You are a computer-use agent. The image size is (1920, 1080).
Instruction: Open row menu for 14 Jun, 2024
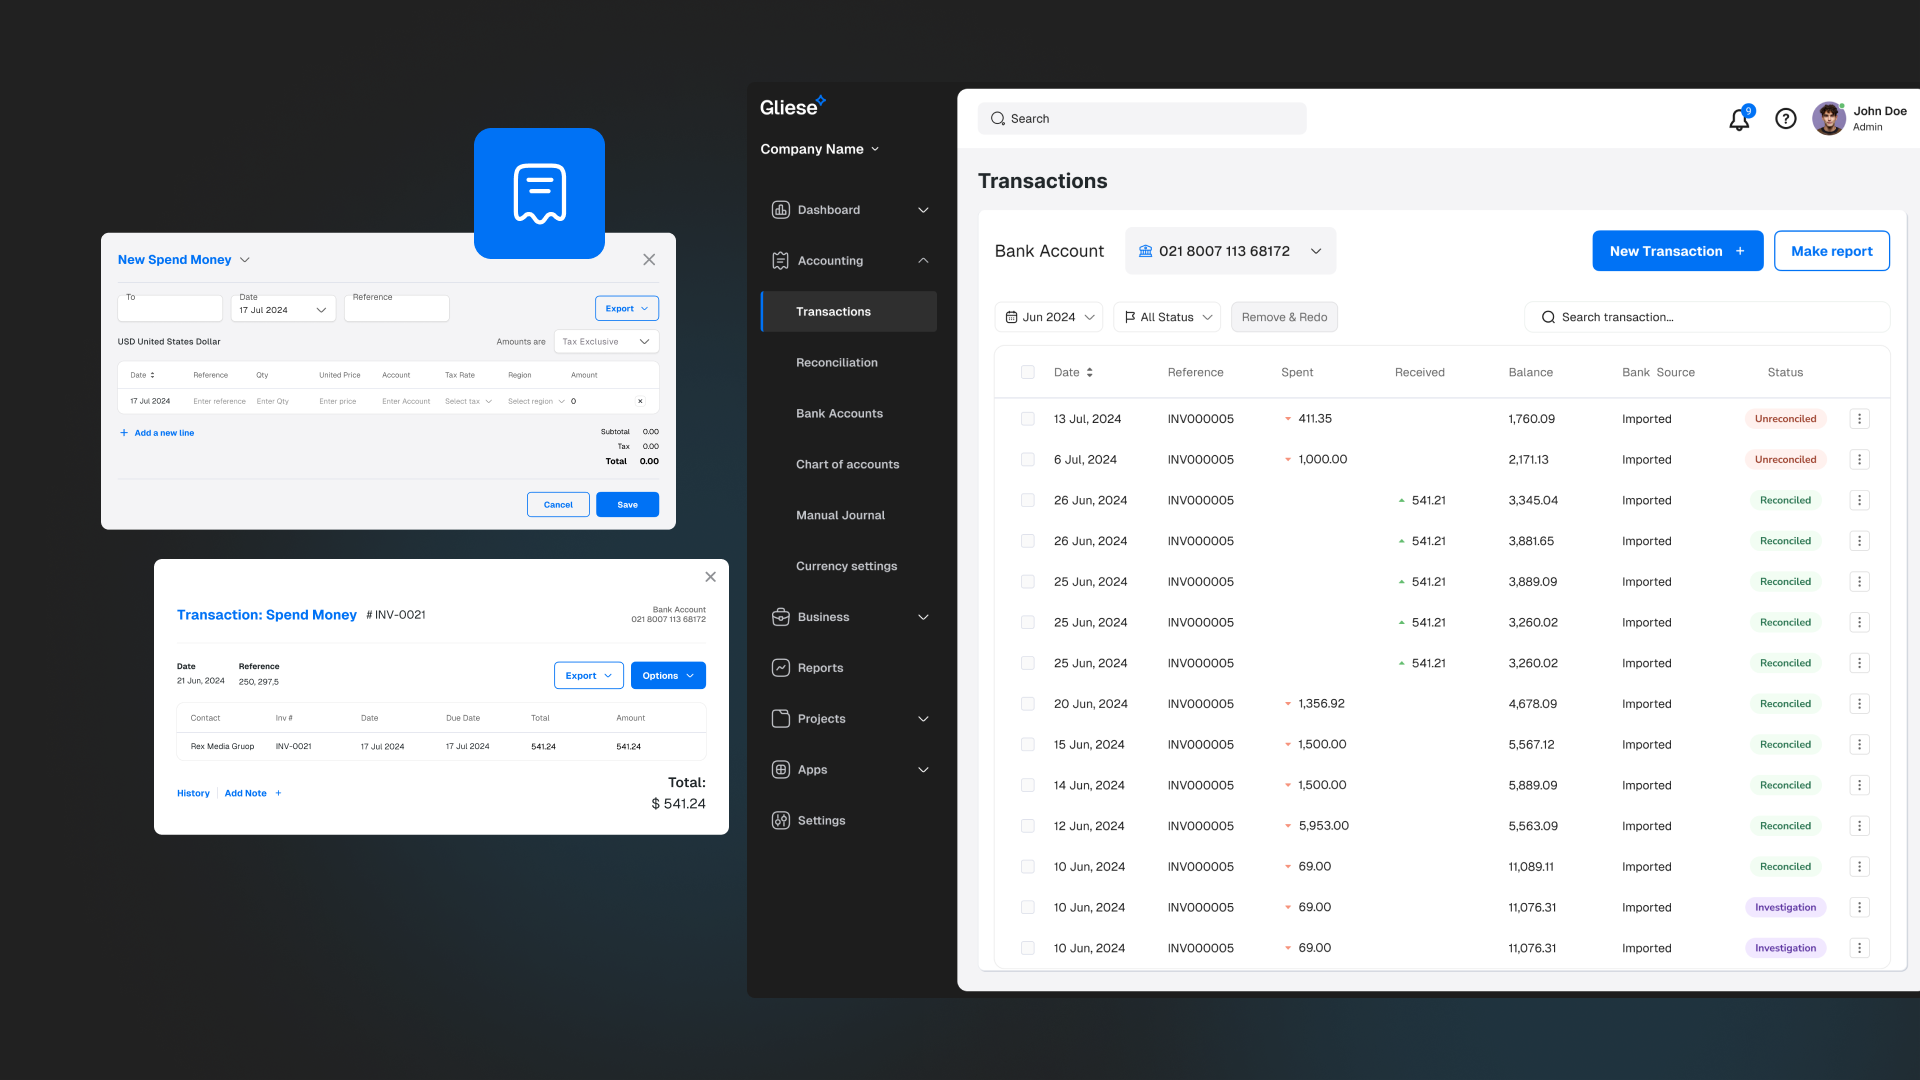[1860, 786]
